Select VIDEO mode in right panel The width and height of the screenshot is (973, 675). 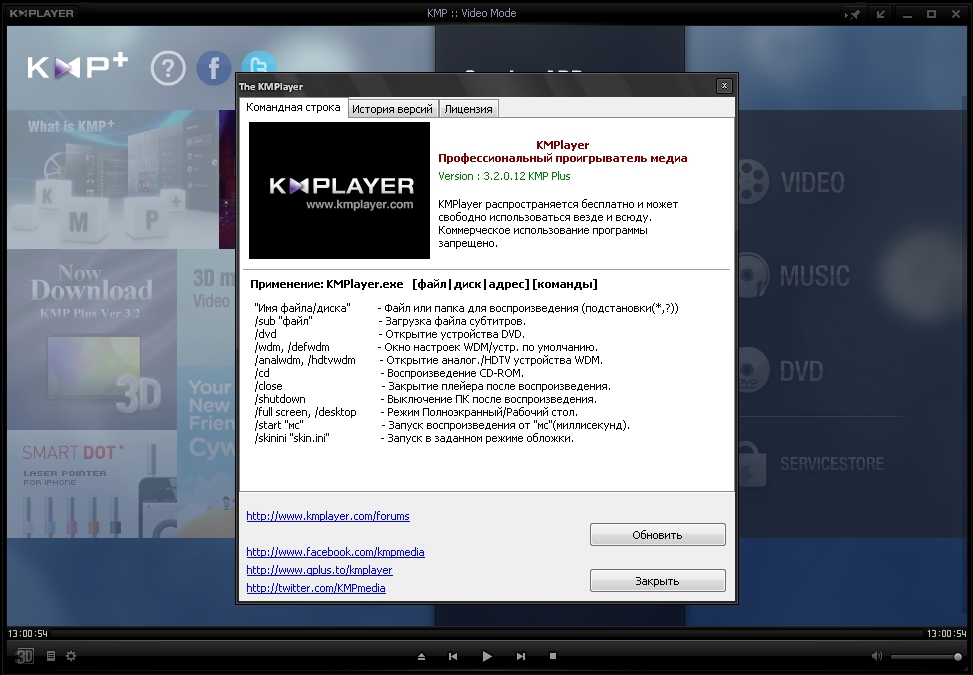[791, 182]
